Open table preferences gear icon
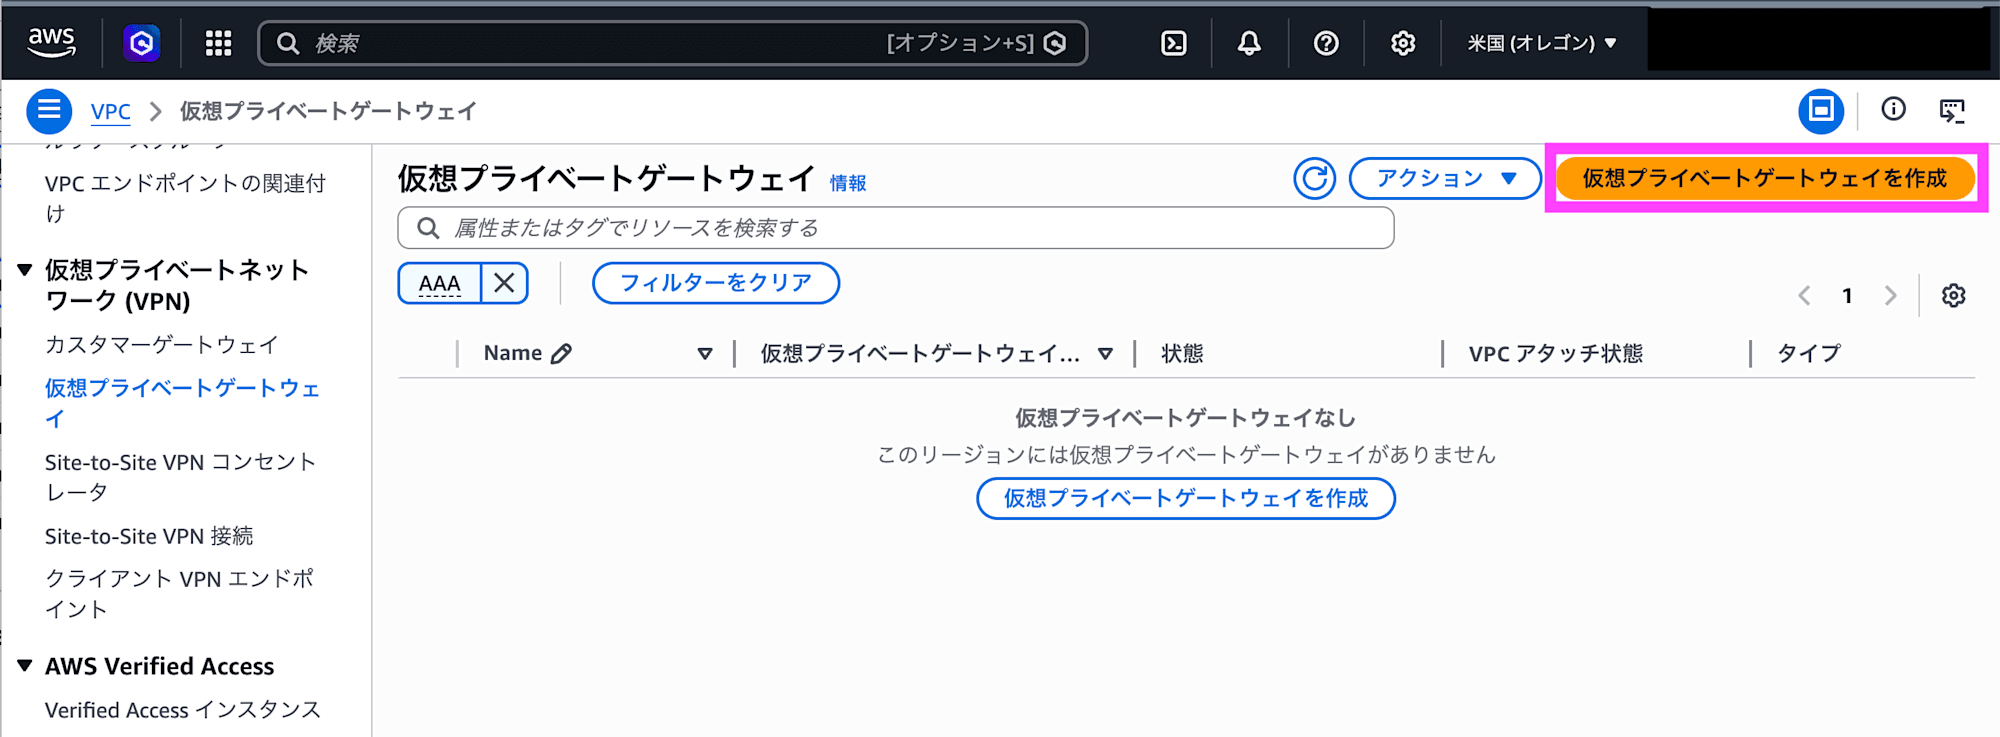The height and width of the screenshot is (737, 2000). click(1953, 296)
